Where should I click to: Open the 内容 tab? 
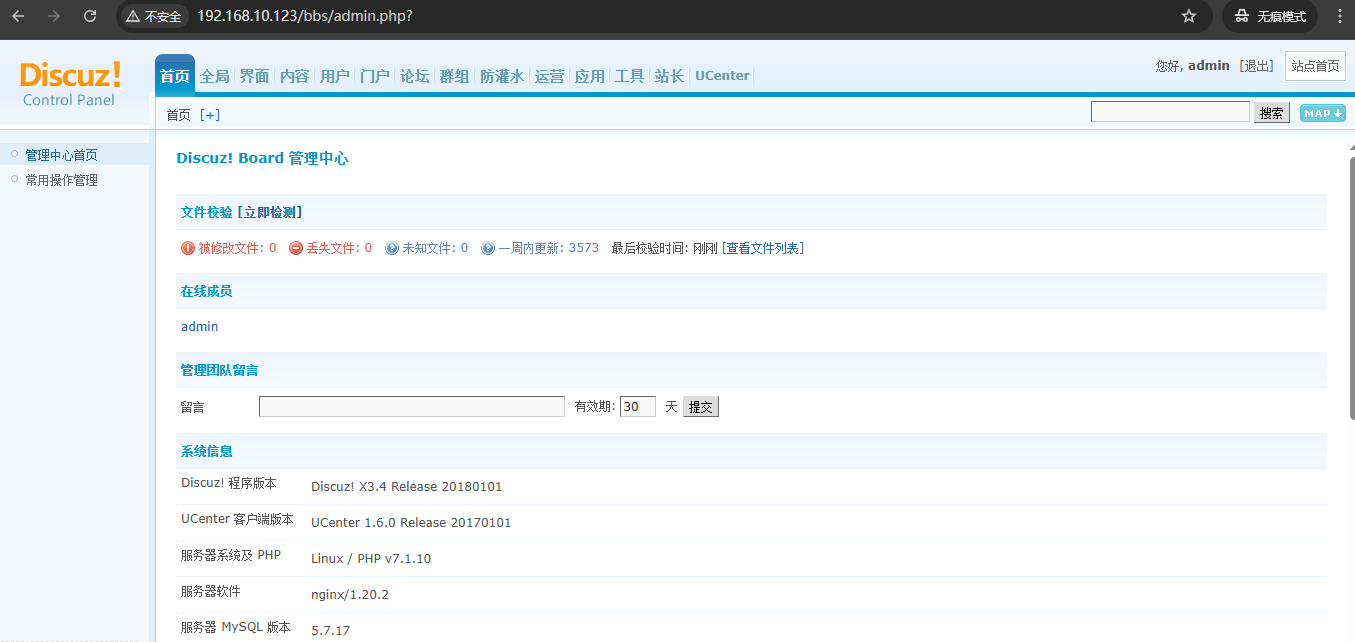295,76
